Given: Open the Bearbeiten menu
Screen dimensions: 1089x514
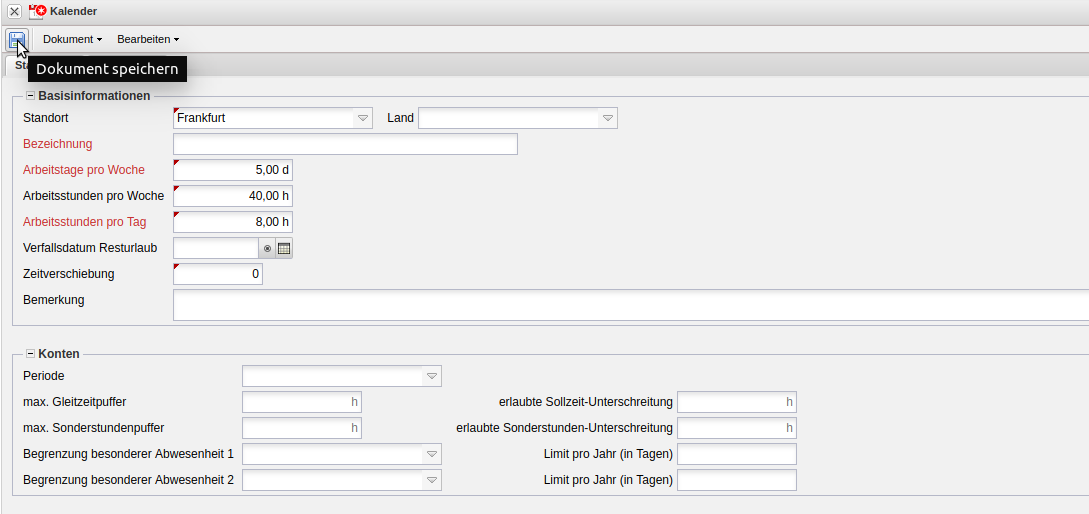Looking at the screenshot, I should (x=147, y=39).
